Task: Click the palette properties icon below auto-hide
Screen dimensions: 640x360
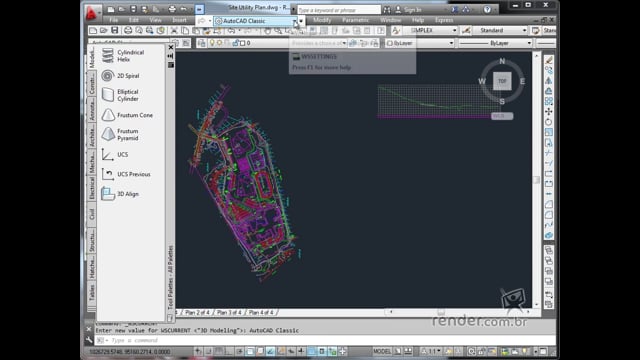Action: pos(171,65)
